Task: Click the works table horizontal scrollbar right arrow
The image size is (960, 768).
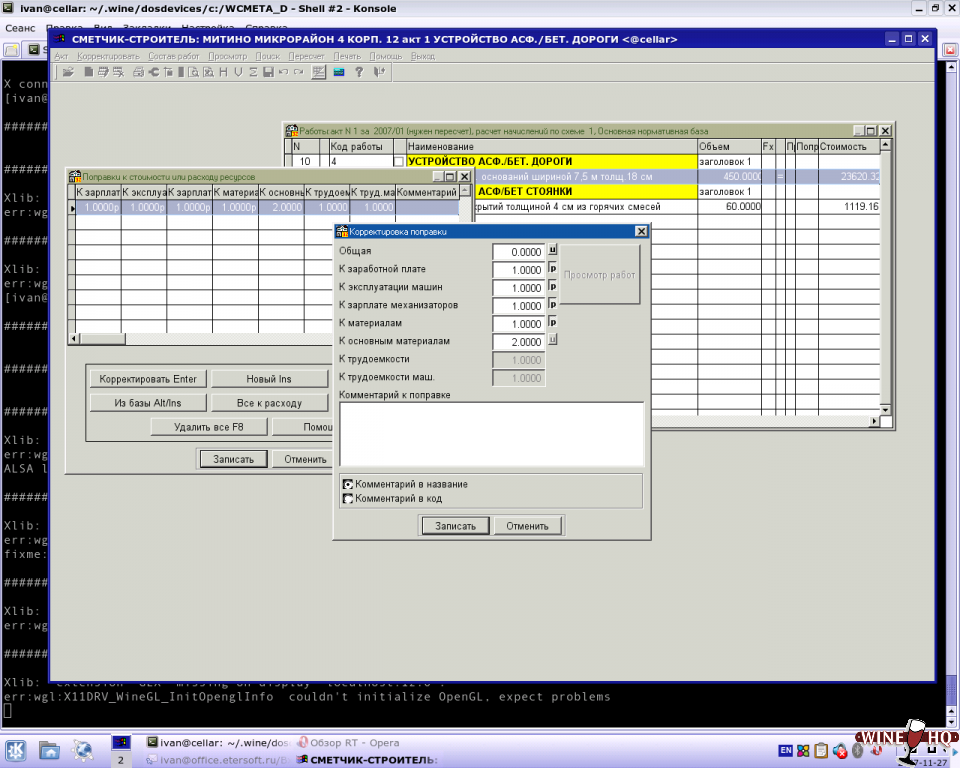Action: coord(874,422)
